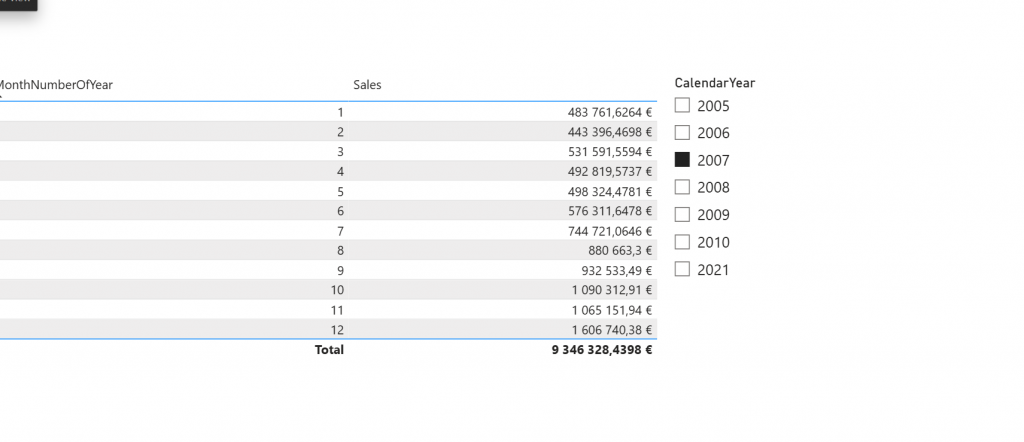Select month 12 row number cell
The width and height of the screenshot is (1024, 442).
click(x=339, y=329)
